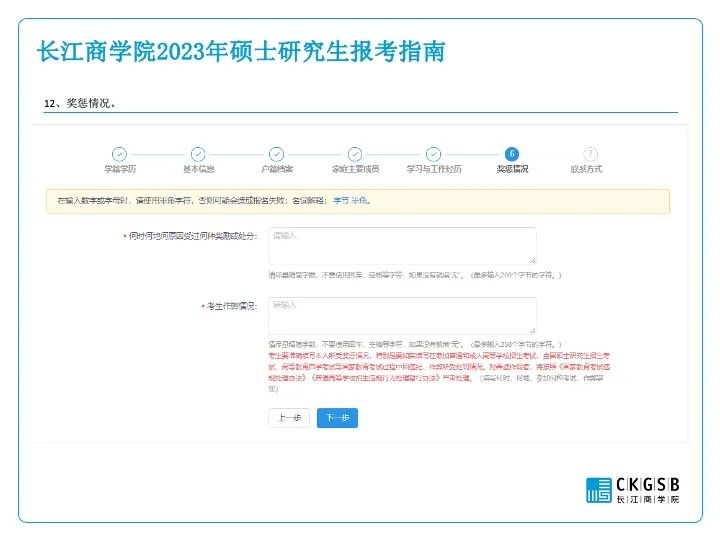Open the 联系方式 step label

pos(586,169)
